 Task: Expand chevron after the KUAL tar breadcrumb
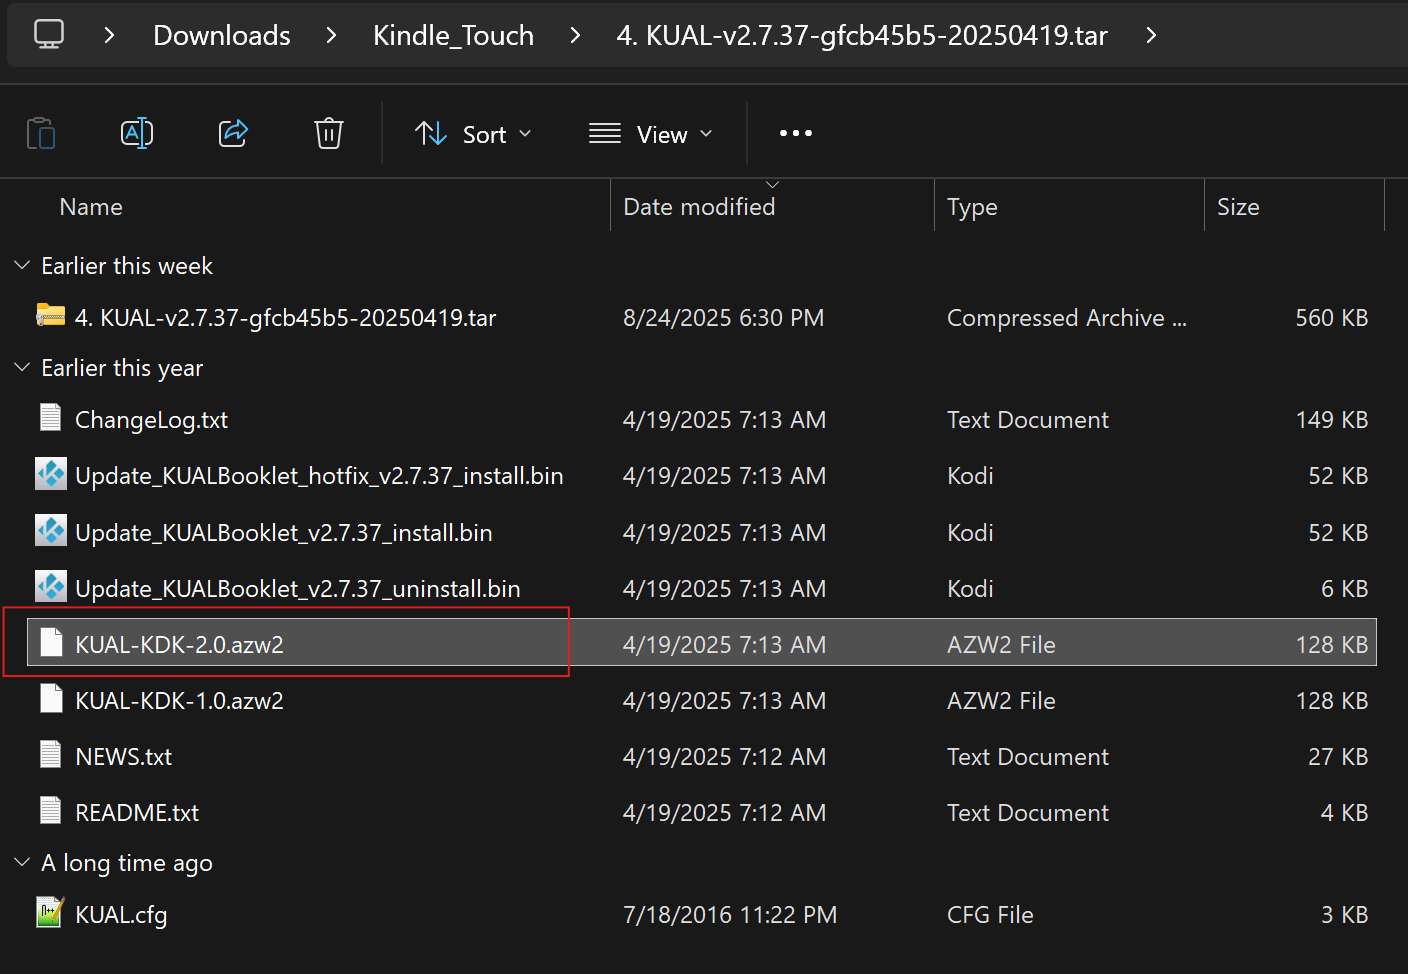[x=1151, y=35]
